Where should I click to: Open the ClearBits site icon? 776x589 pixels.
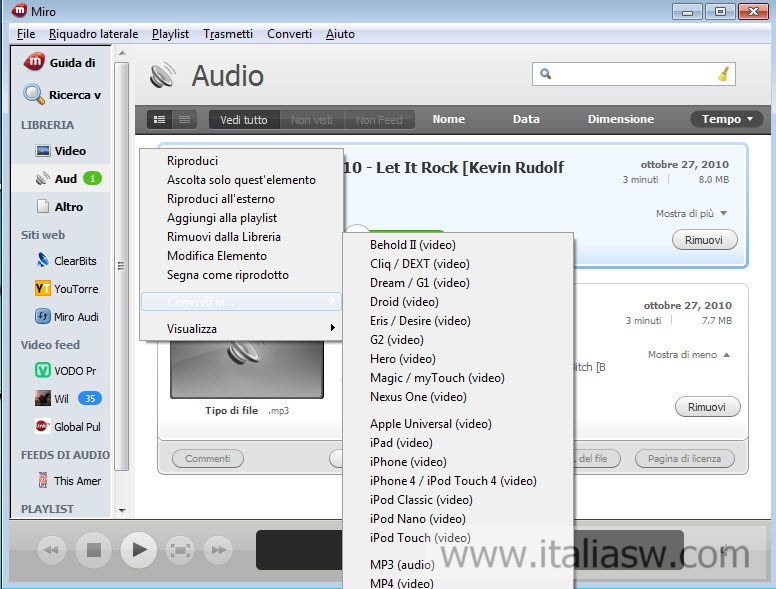[43, 260]
